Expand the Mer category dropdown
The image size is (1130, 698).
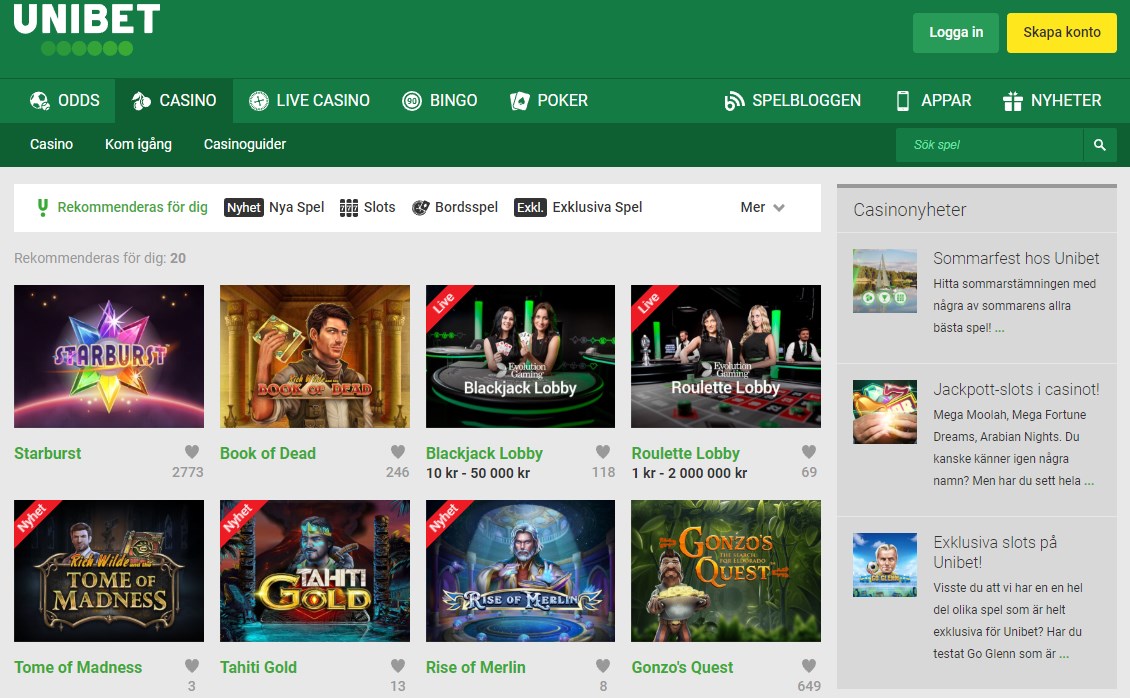pyautogui.click(x=762, y=207)
